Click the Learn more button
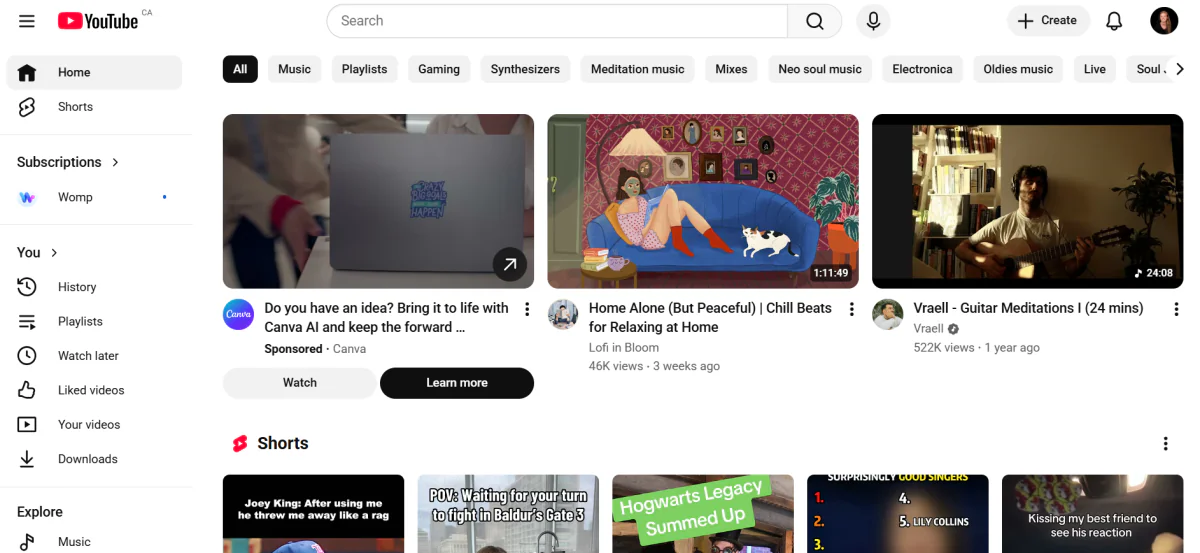This screenshot has height=553, width=1200. click(x=457, y=383)
